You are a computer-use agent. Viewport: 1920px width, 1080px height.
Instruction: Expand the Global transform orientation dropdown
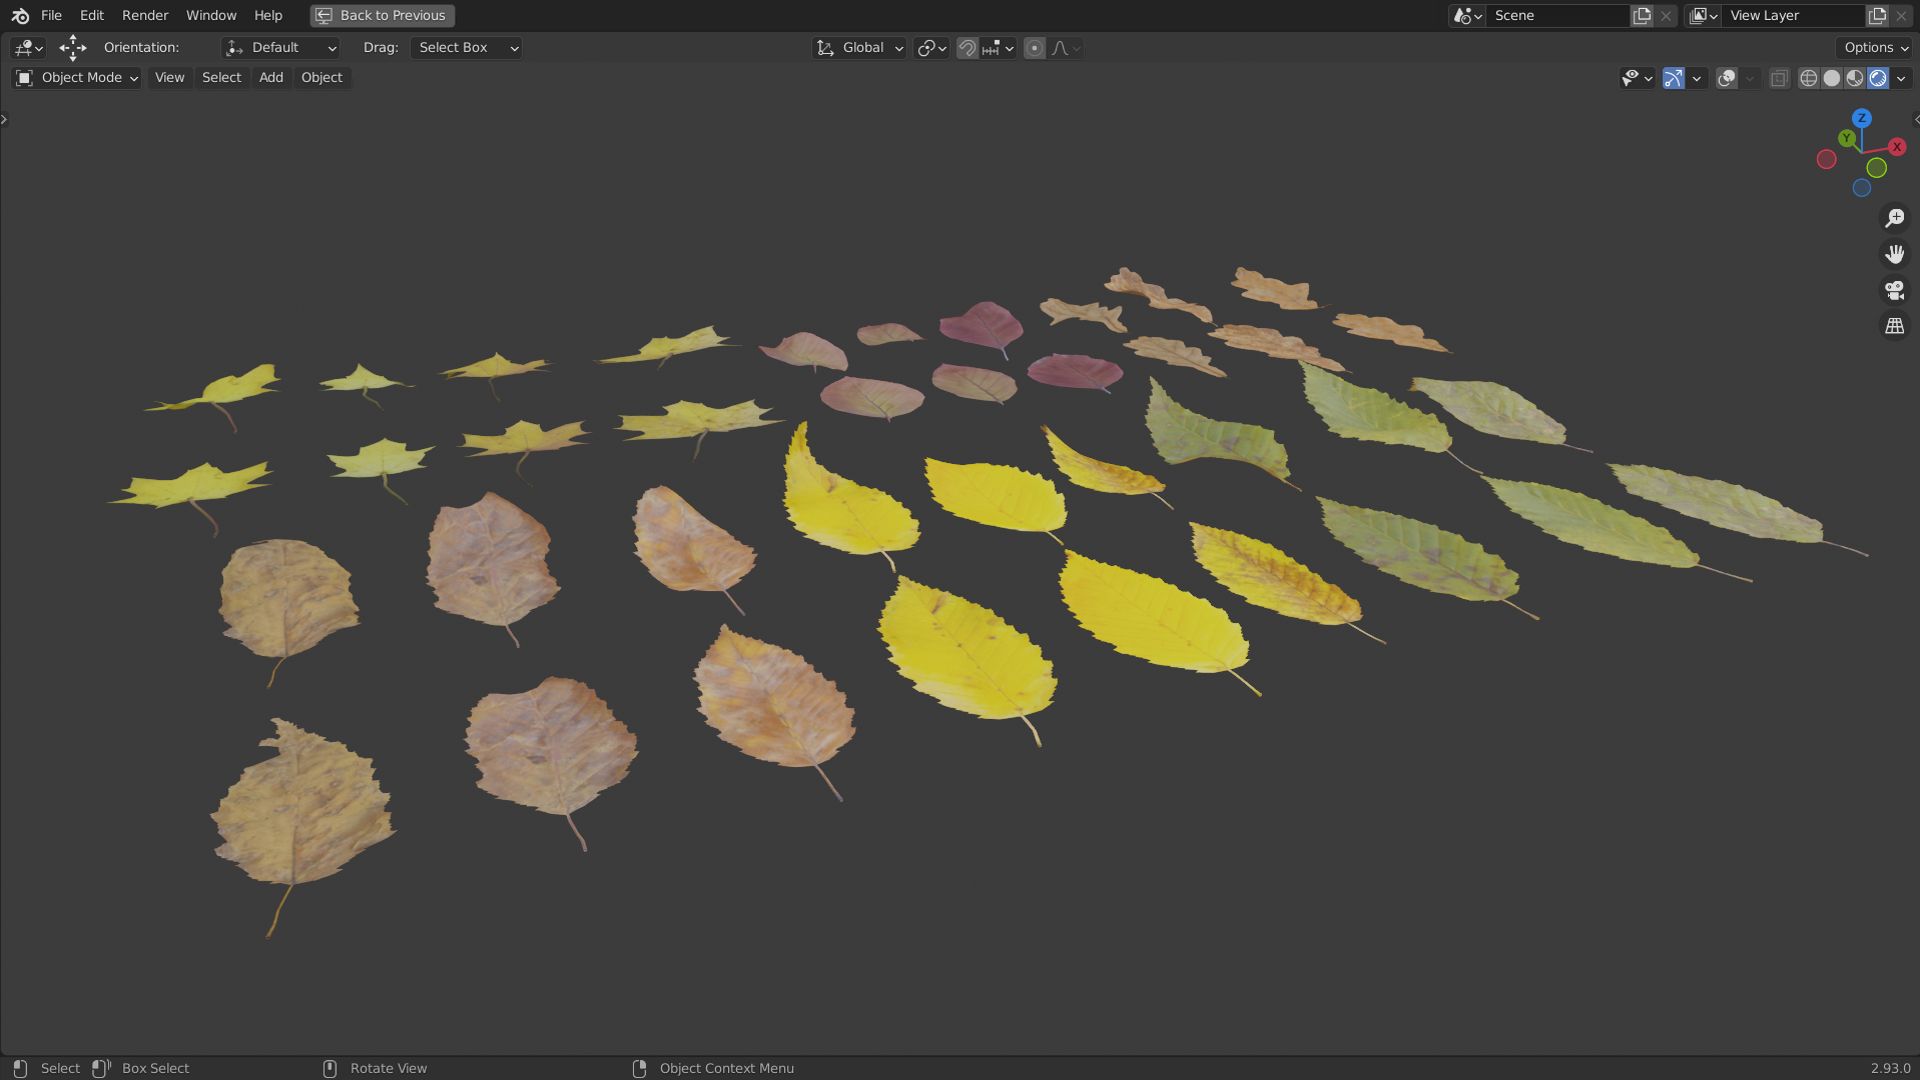(x=860, y=48)
